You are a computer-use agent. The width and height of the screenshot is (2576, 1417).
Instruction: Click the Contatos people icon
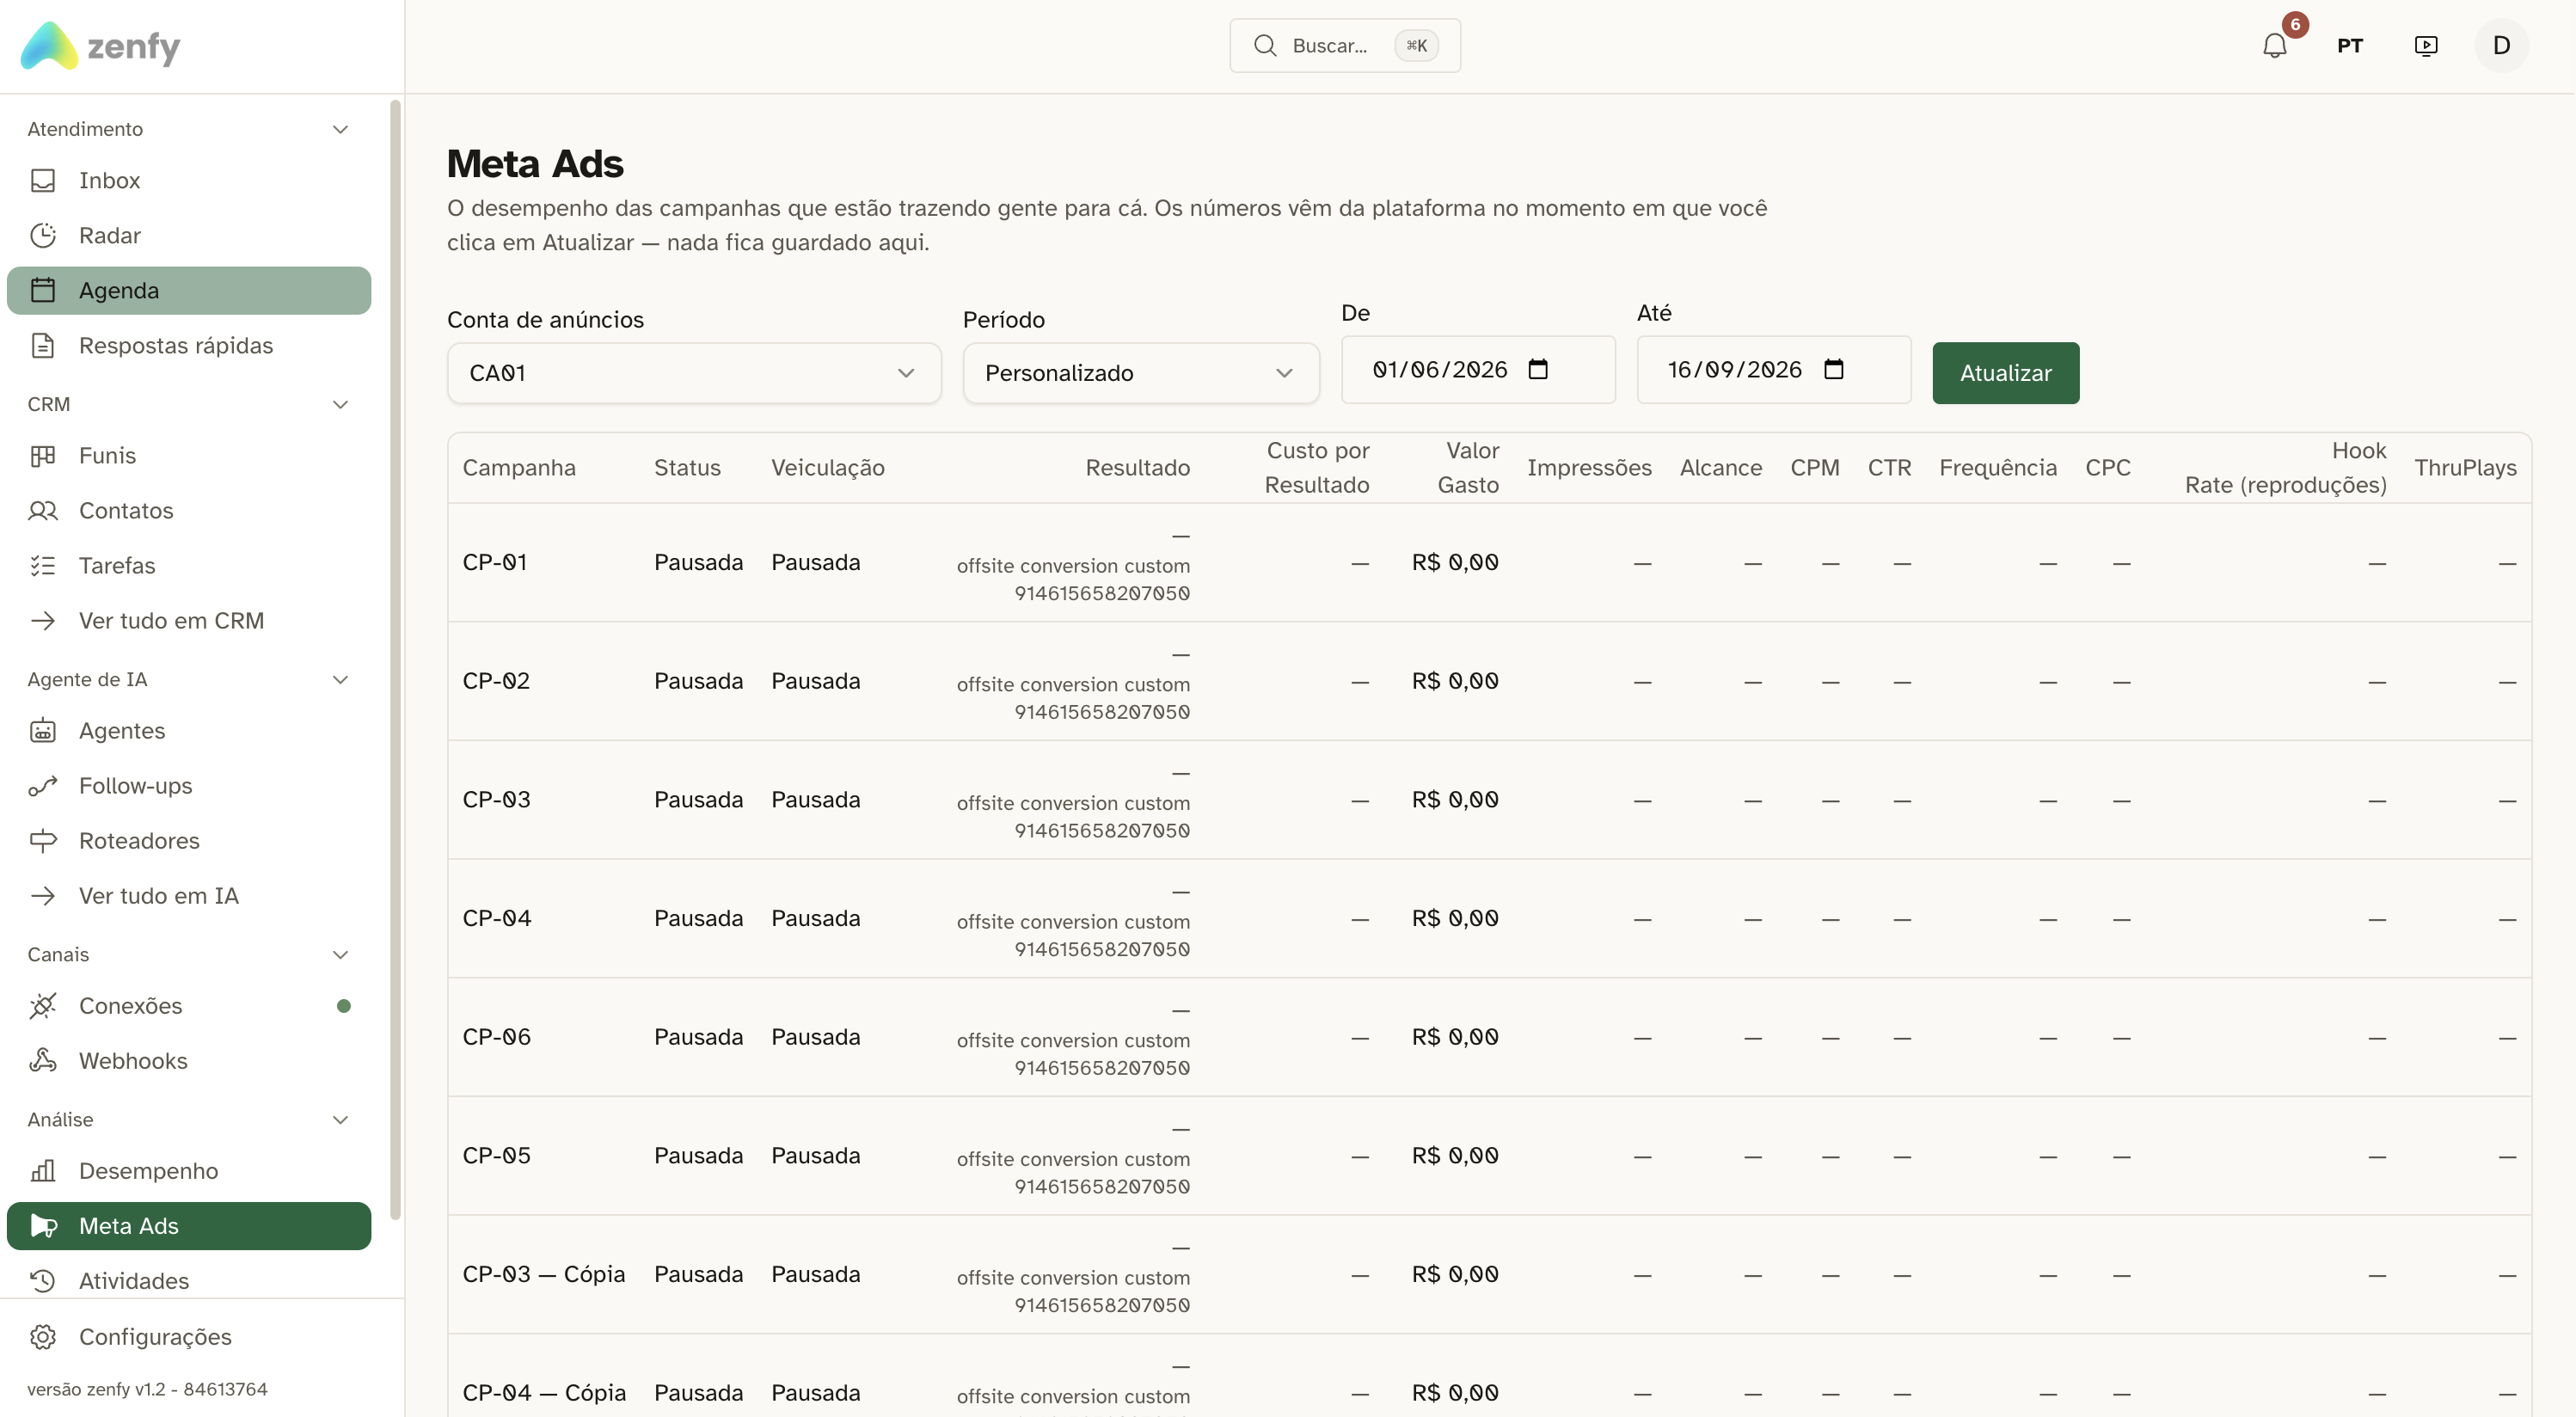[x=43, y=511]
